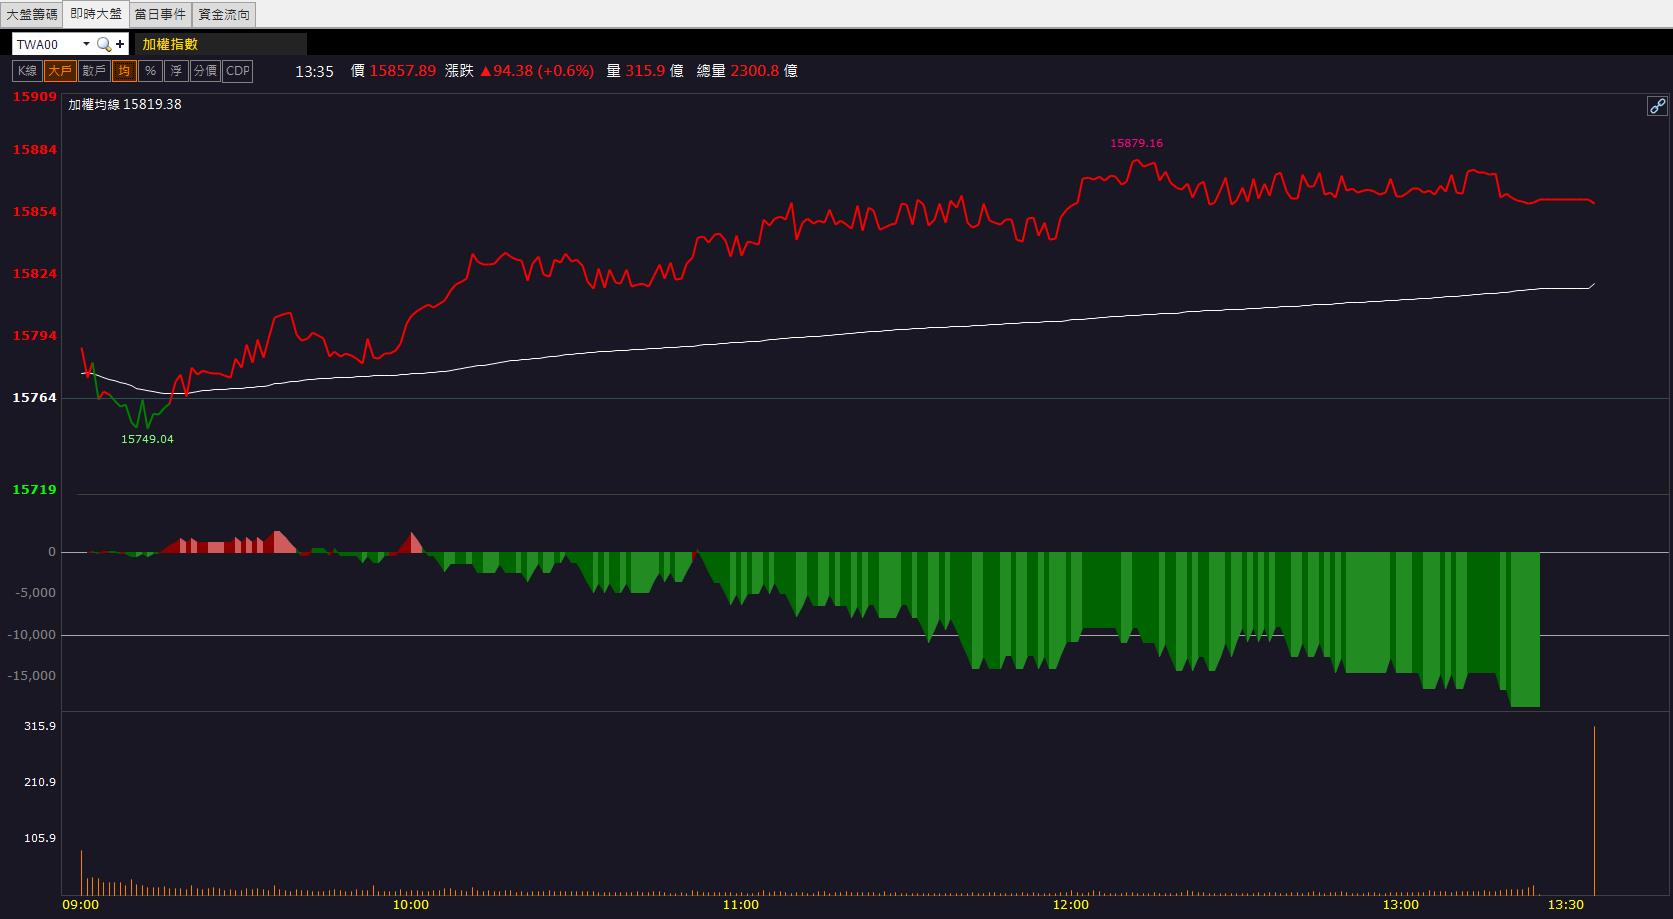Open the 大盤籌碼 tab

coord(32,14)
